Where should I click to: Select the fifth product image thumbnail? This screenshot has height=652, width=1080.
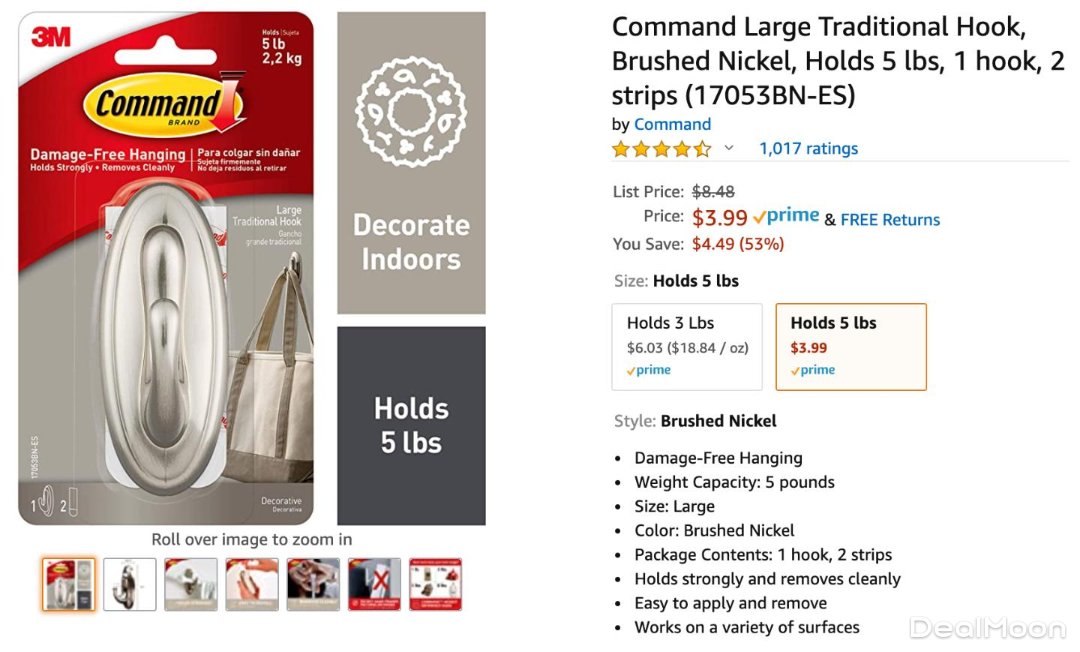313,584
